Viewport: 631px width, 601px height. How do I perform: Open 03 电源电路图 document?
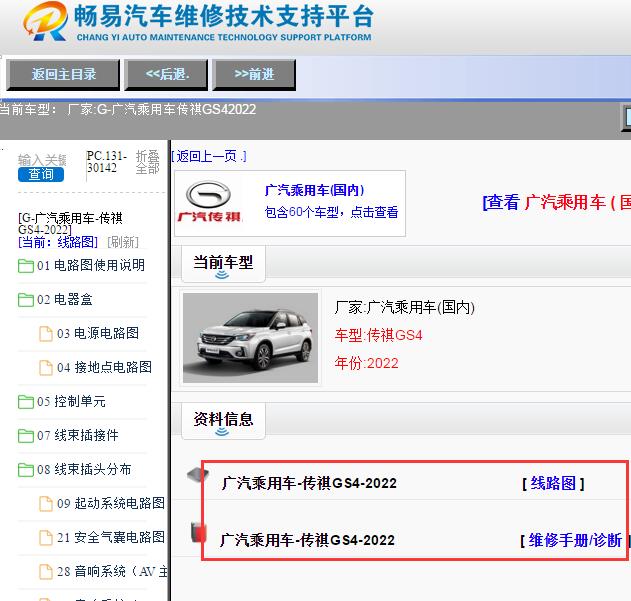pos(98,333)
